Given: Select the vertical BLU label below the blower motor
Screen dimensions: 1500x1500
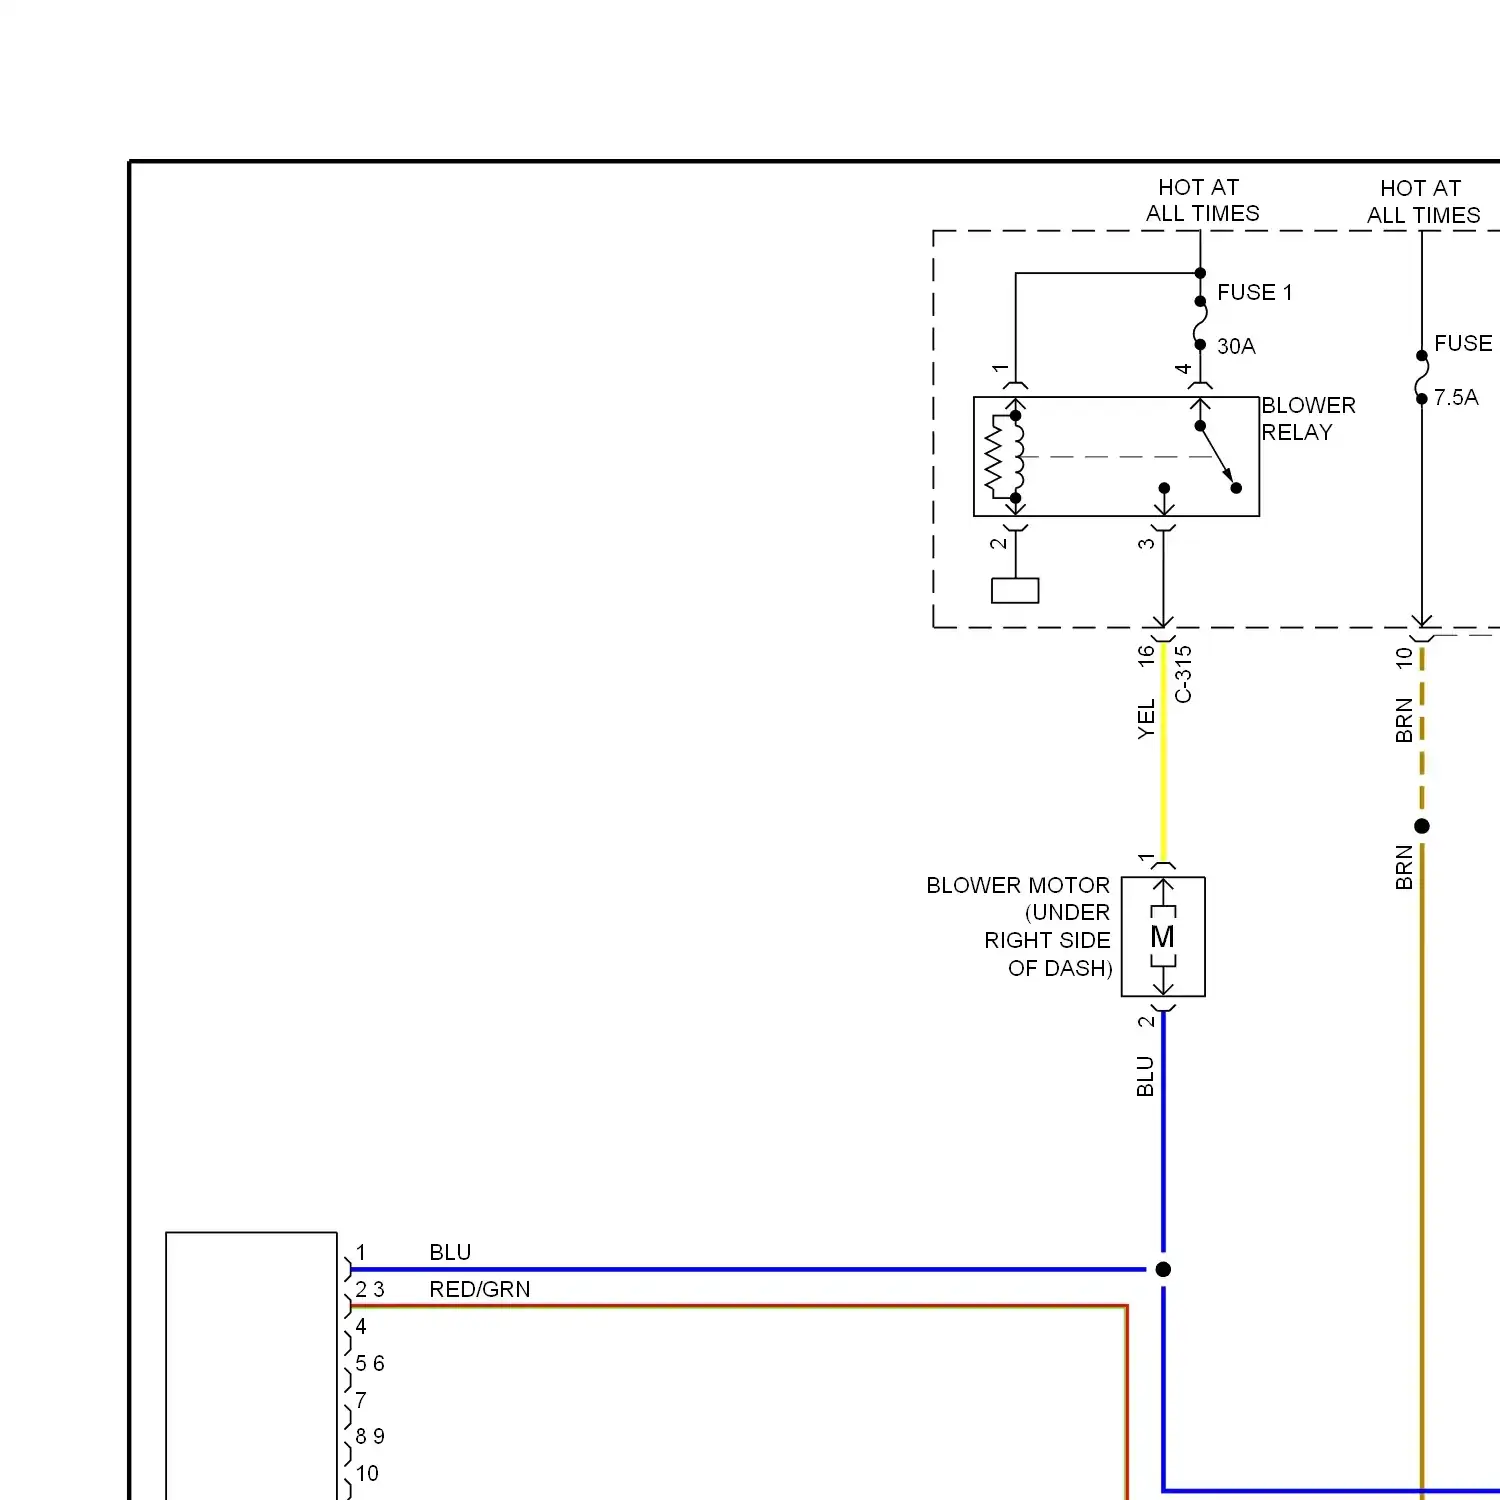Looking at the screenshot, I should pos(1145,1076).
